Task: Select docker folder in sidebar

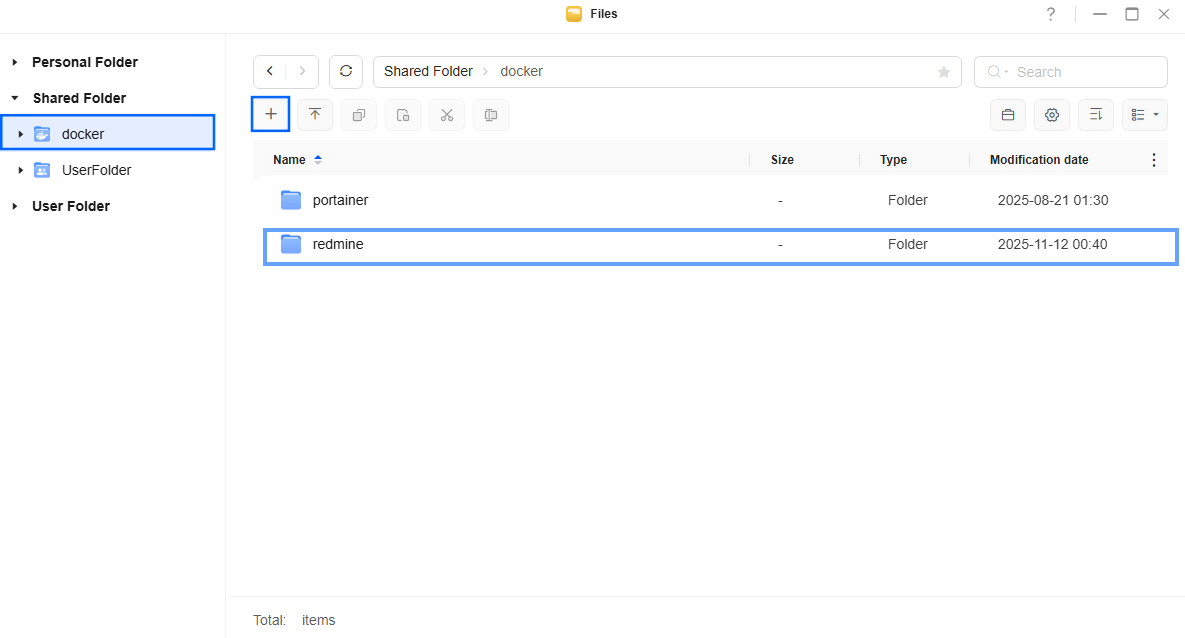Action: click(x=83, y=134)
